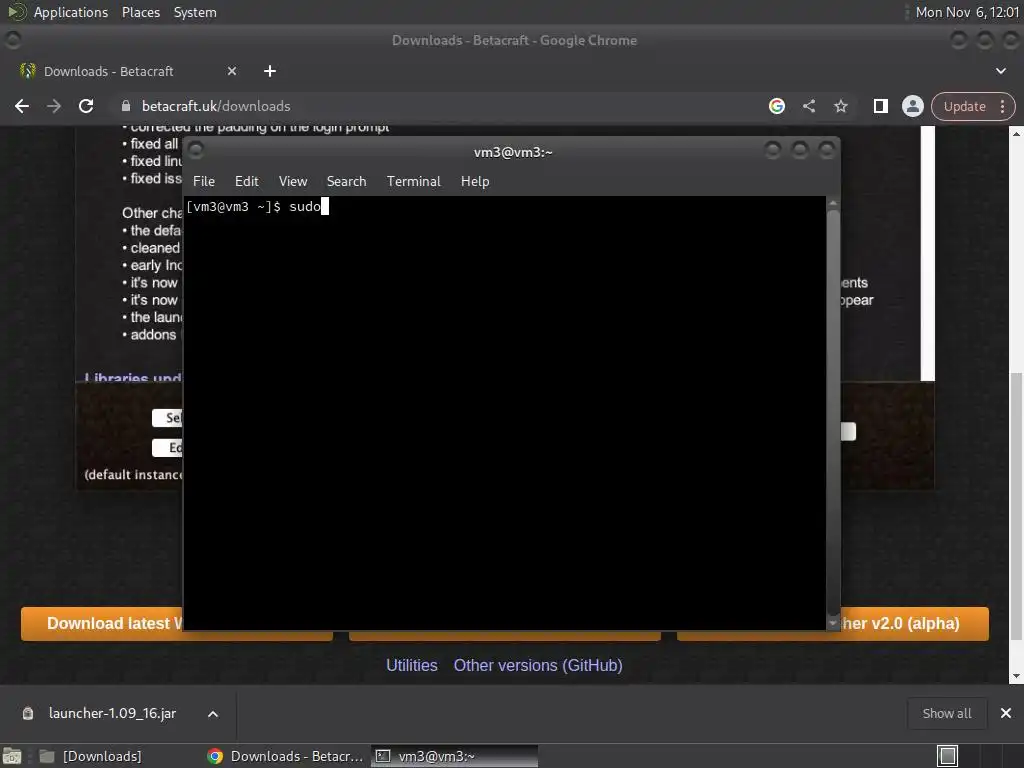Image resolution: width=1024 pixels, height=768 pixels.
Task: Click the workspace switcher icon
Action: point(947,756)
